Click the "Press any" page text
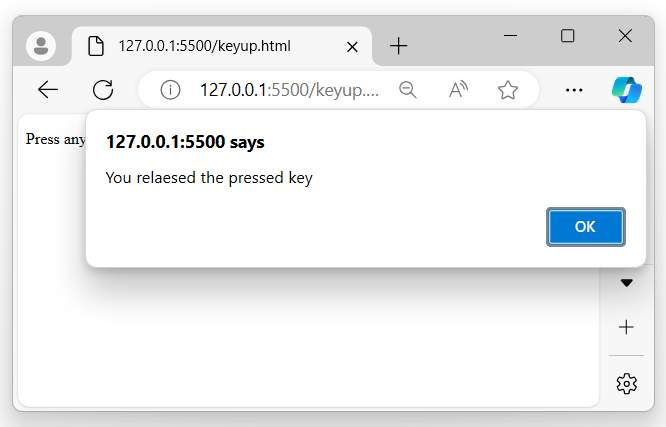This screenshot has height=427, width=666. (x=56, y=139)
